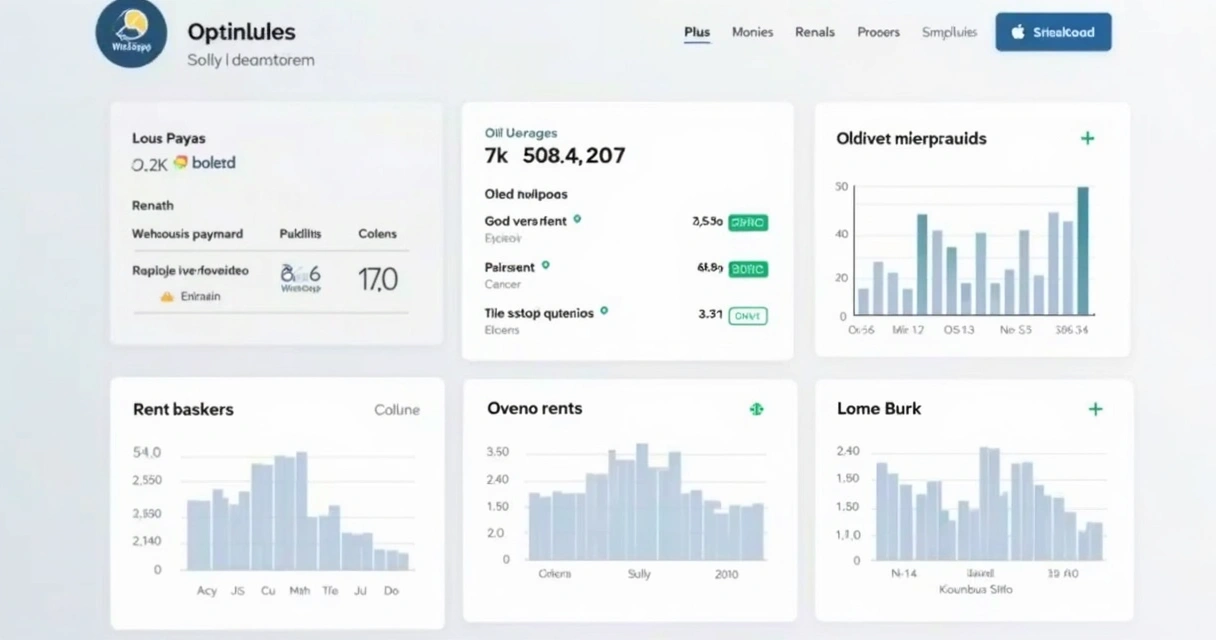Click the green progress badge beside 2,5So
The height and width of the screenshot is (640, 1216).
pyautogui.click(x=748, y=222)
